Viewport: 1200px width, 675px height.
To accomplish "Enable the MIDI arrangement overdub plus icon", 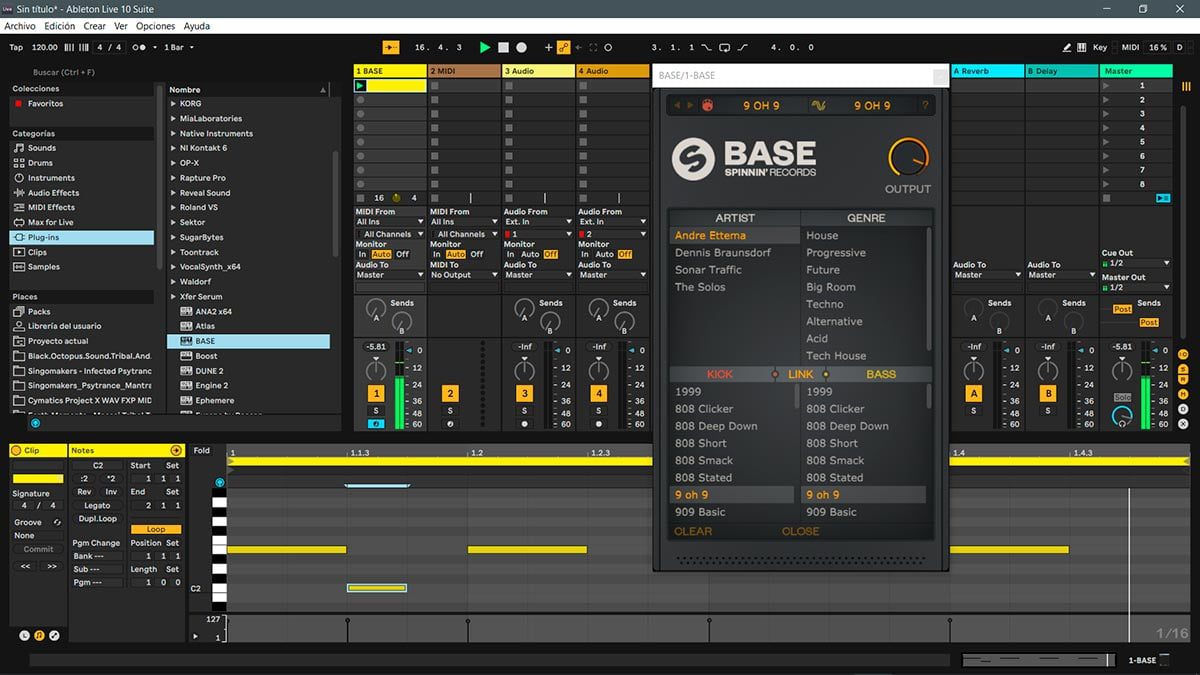I will click(548, 47).
